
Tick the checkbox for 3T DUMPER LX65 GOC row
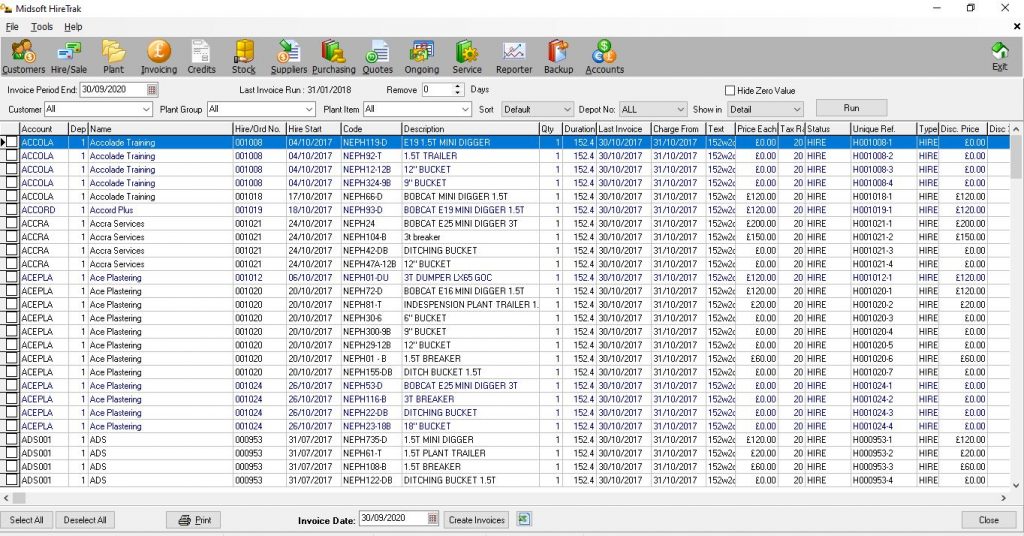(12, 277)
